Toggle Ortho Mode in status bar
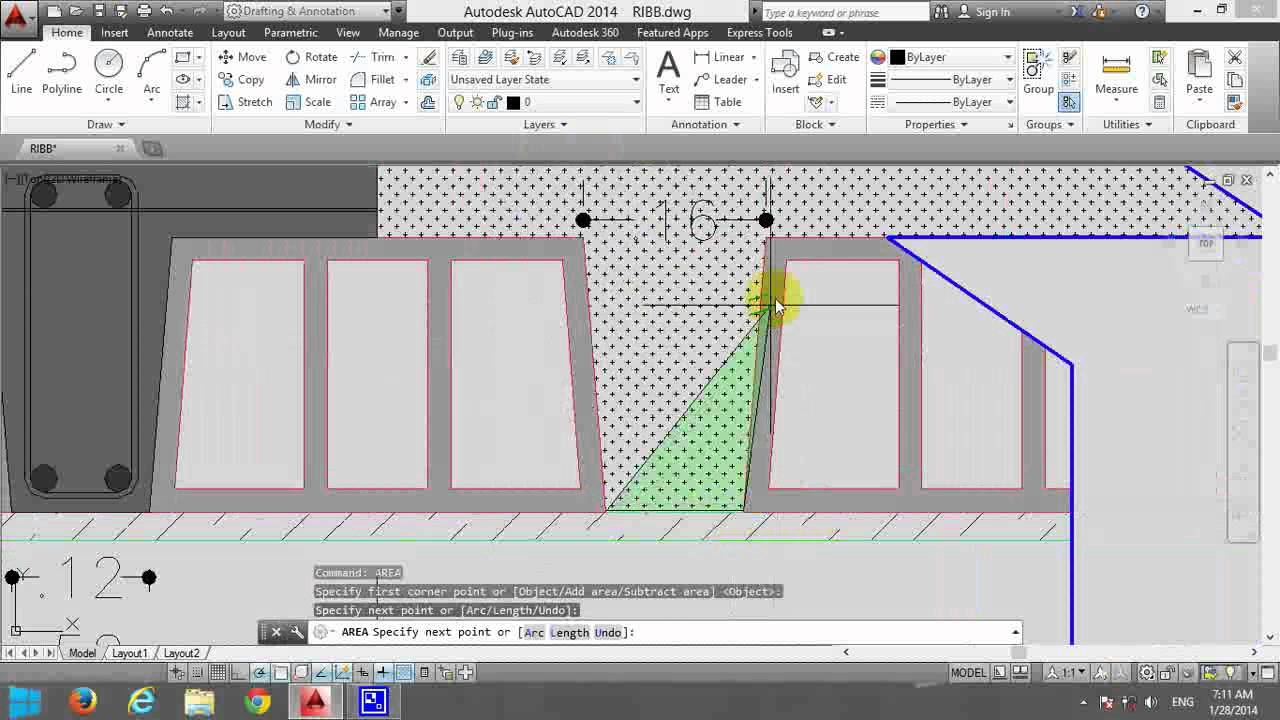 [x=239, y=673]
